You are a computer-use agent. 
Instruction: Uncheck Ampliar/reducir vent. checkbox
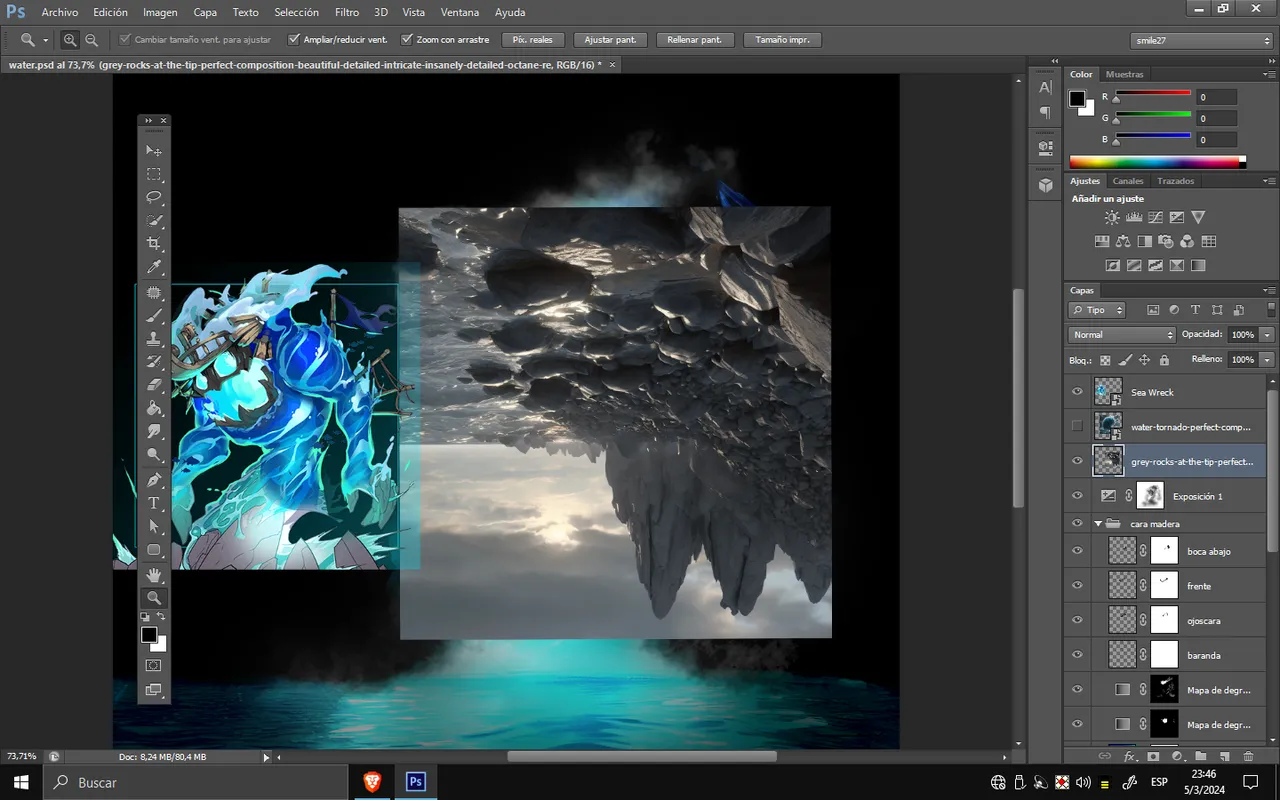(x=294, y=40)
